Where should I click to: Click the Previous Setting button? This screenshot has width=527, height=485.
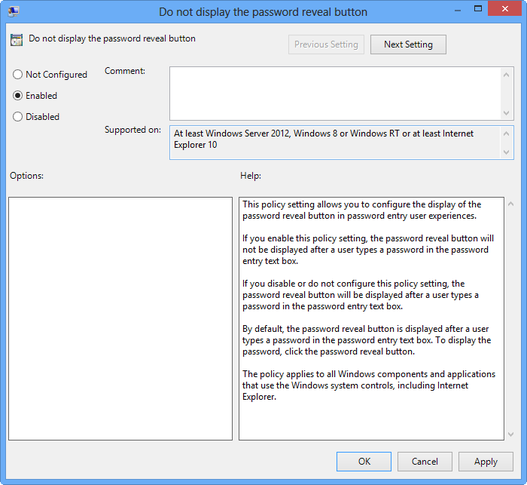tap(326, 44)
